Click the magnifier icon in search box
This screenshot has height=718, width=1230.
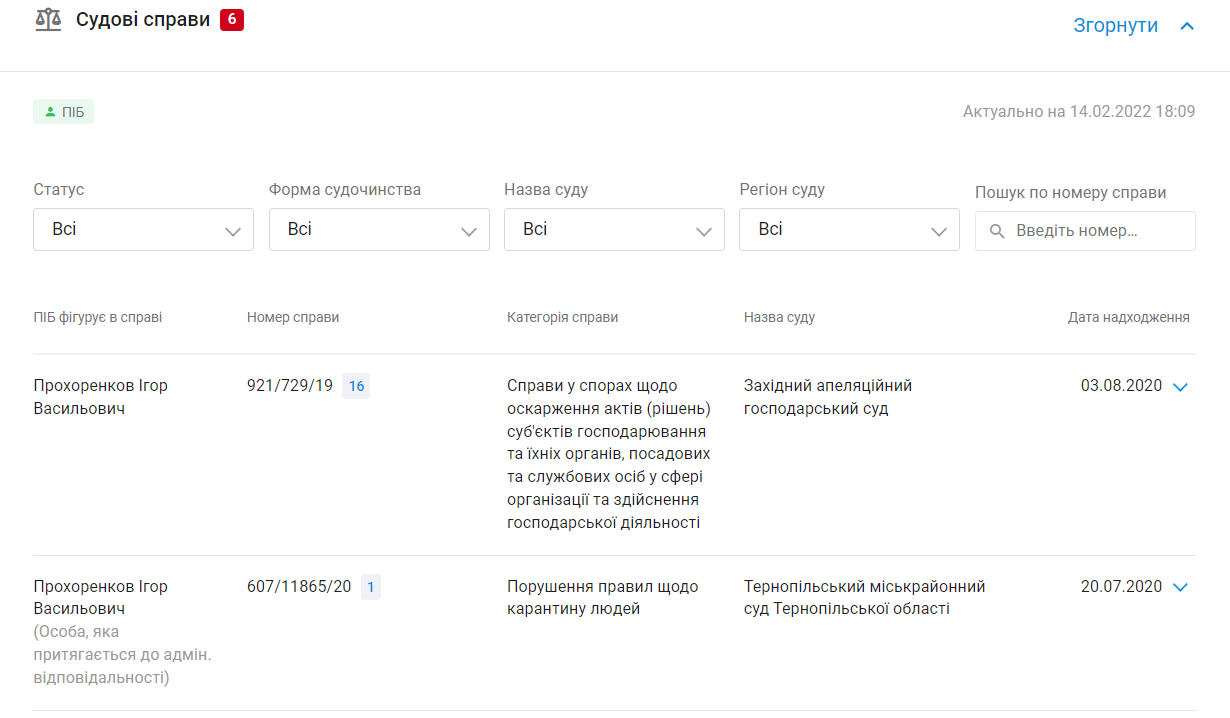click(x=996, y=231)
